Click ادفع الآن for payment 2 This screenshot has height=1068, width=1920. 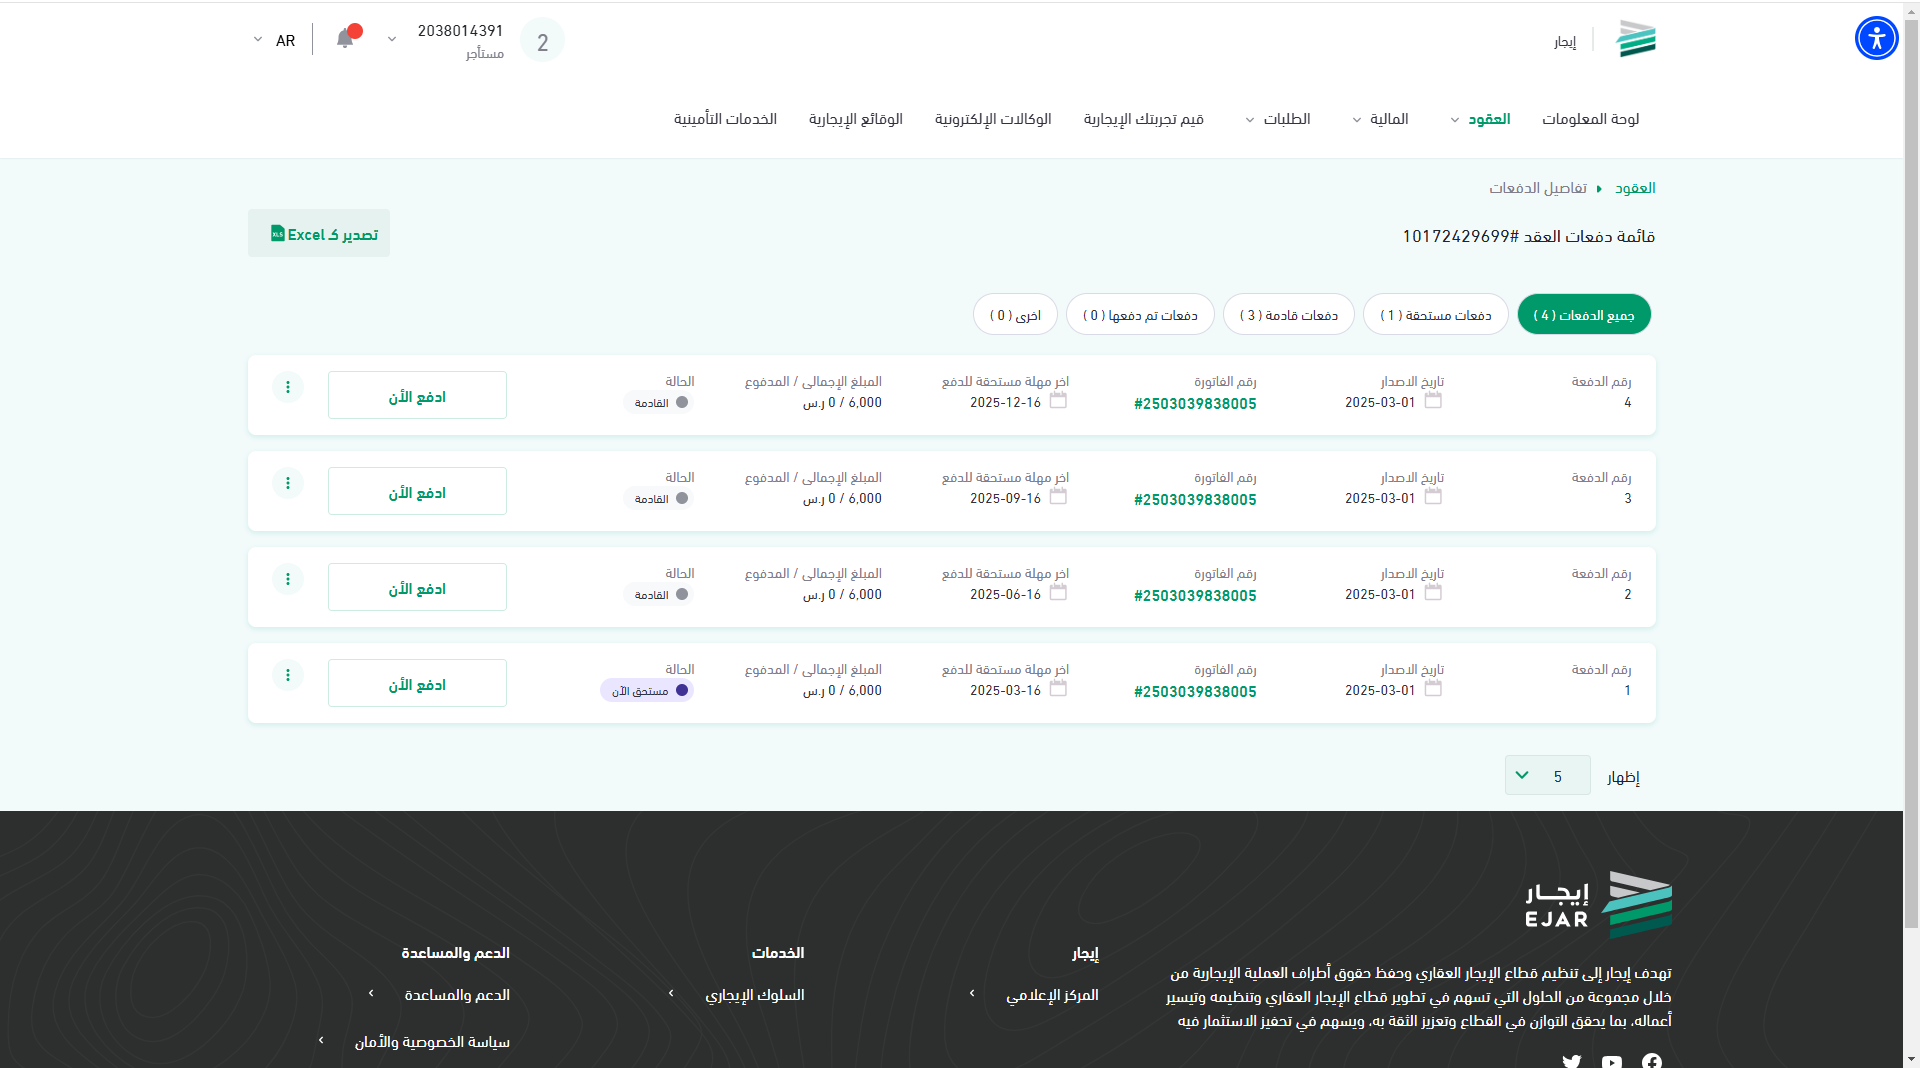click(x=417, y=588)
